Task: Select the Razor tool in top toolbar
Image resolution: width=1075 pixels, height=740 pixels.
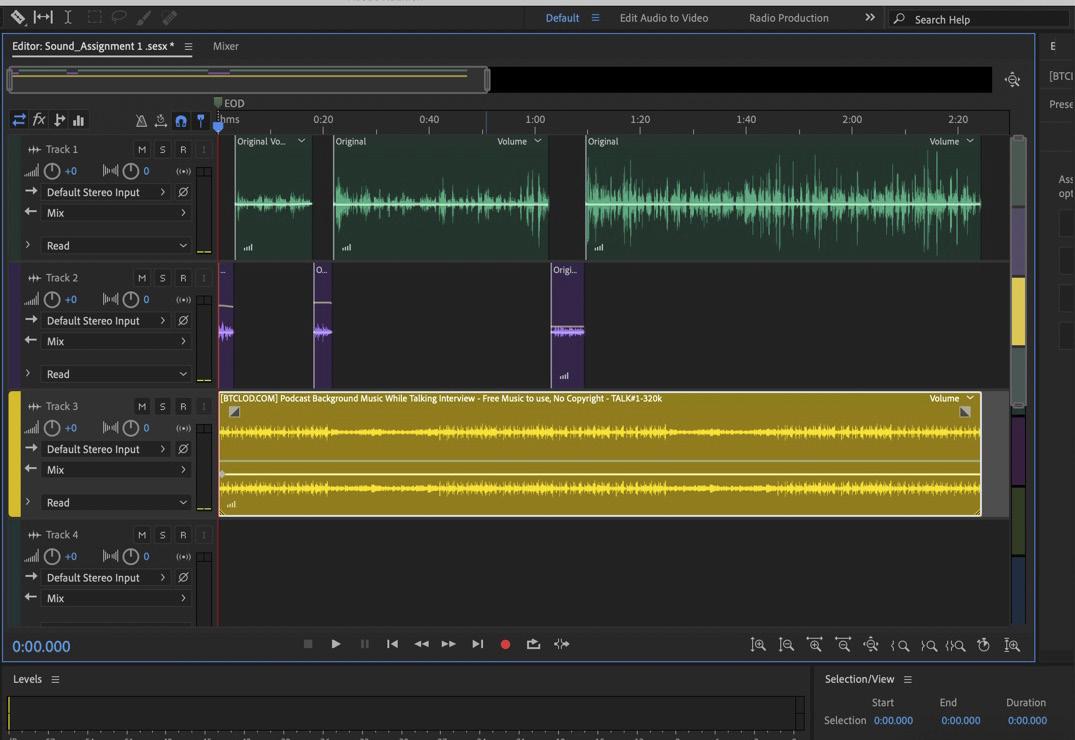Action: click(18, 17)
